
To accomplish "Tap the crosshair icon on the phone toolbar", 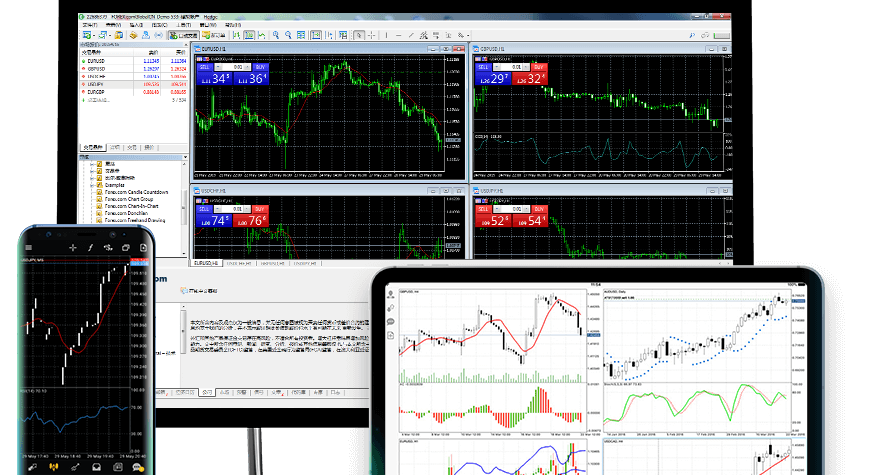I will pos(73,246).
